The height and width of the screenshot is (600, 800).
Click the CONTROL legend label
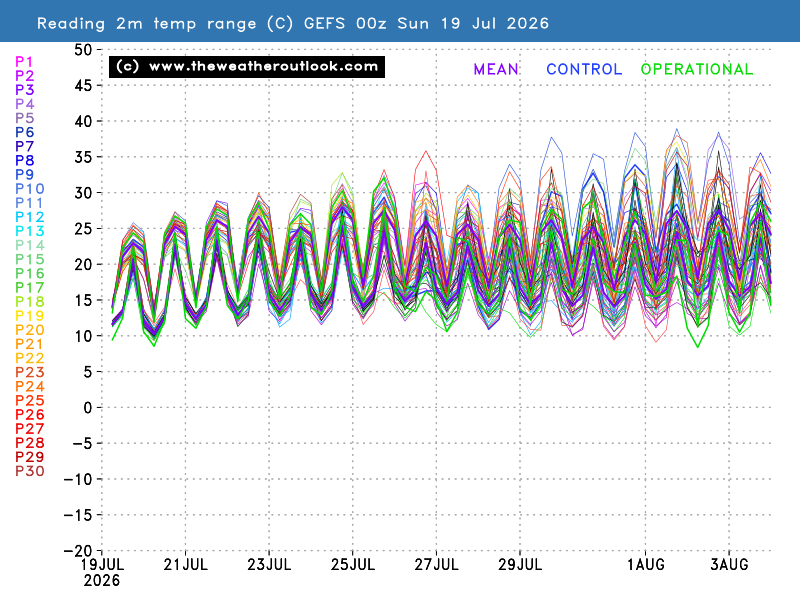tap(584, 69)
